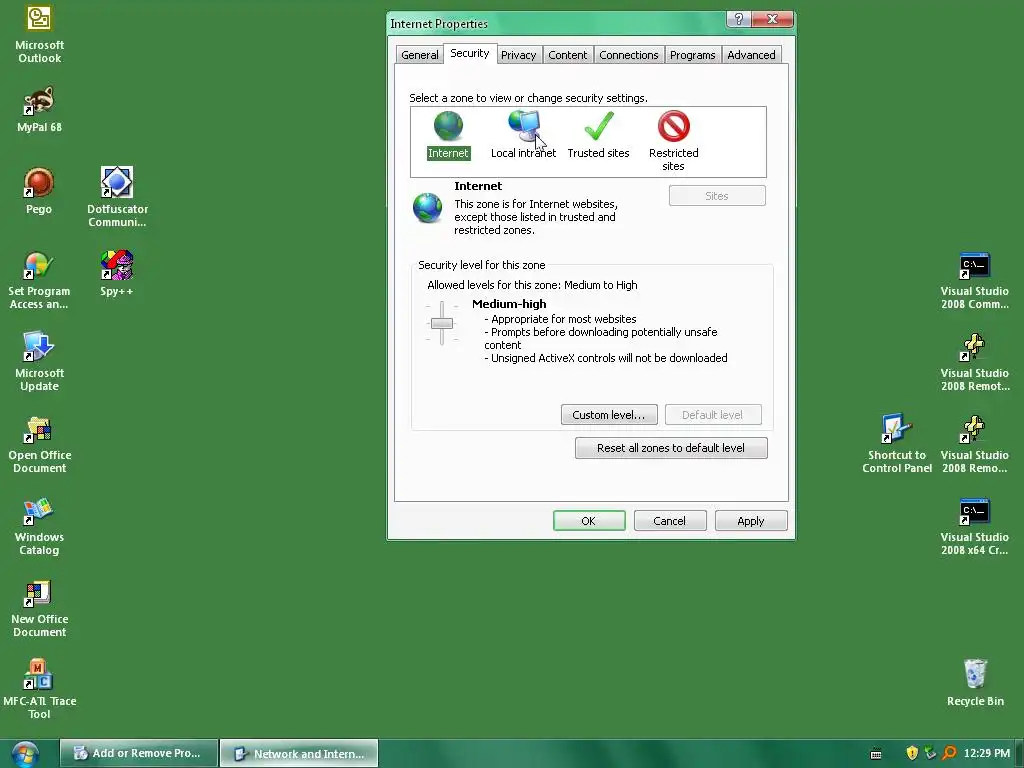Screen dimensions: 1024x768
Task: Select the Windows Catalog desktop shortcut
Action: point(39,526)
